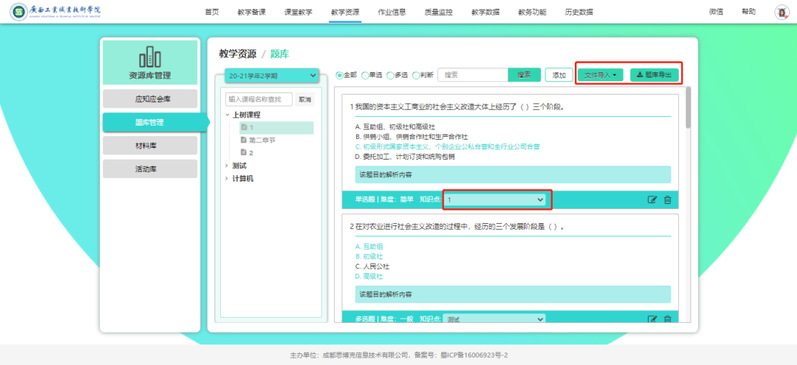The width and height of the screenshot is (797, 365).
Task: Open the 20-21学年2学期 semester dropdown
Action: (271, 76)
